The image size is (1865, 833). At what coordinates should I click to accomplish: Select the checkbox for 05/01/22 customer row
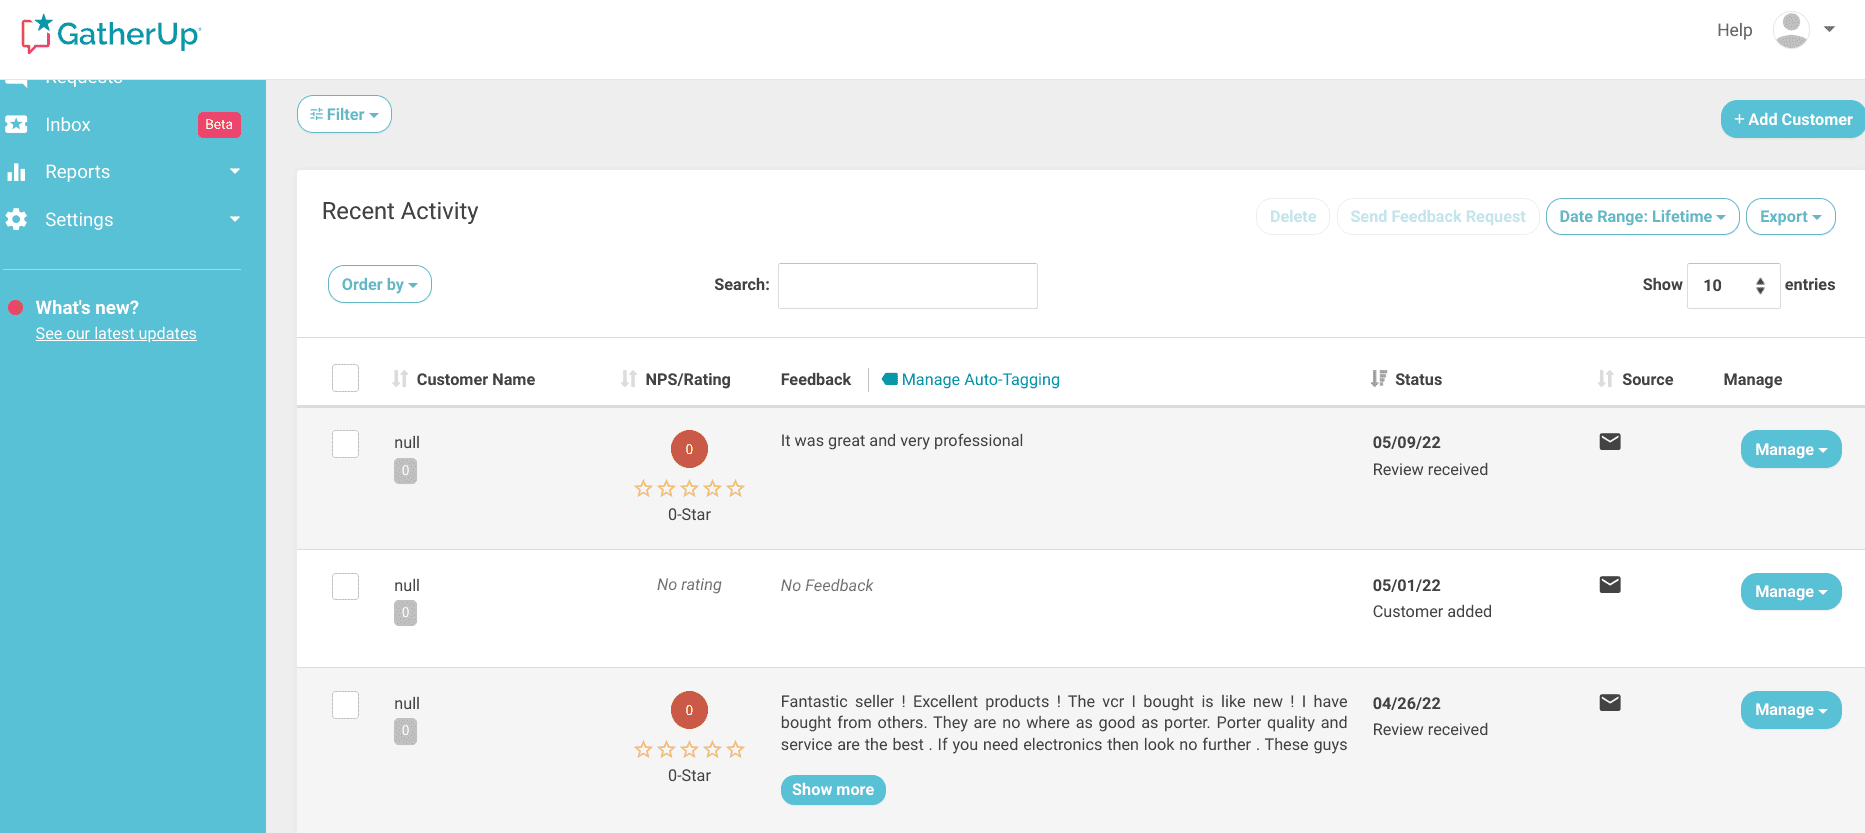click(x=345, y=586)
